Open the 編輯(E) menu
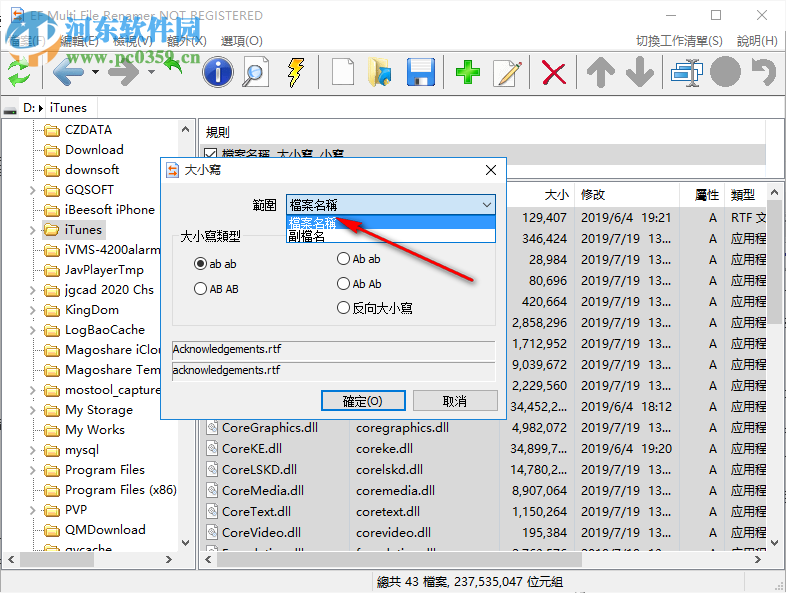786x593 pixels. click(79, 41)
